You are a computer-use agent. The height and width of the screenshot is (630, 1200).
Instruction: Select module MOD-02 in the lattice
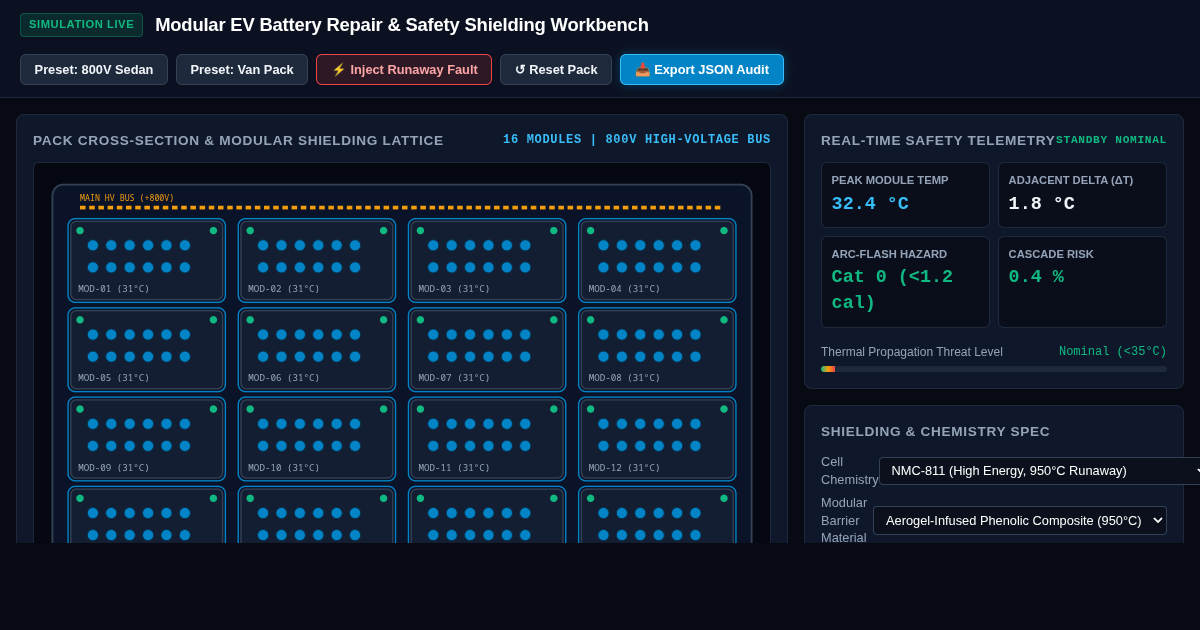click(x=317, y=260)
